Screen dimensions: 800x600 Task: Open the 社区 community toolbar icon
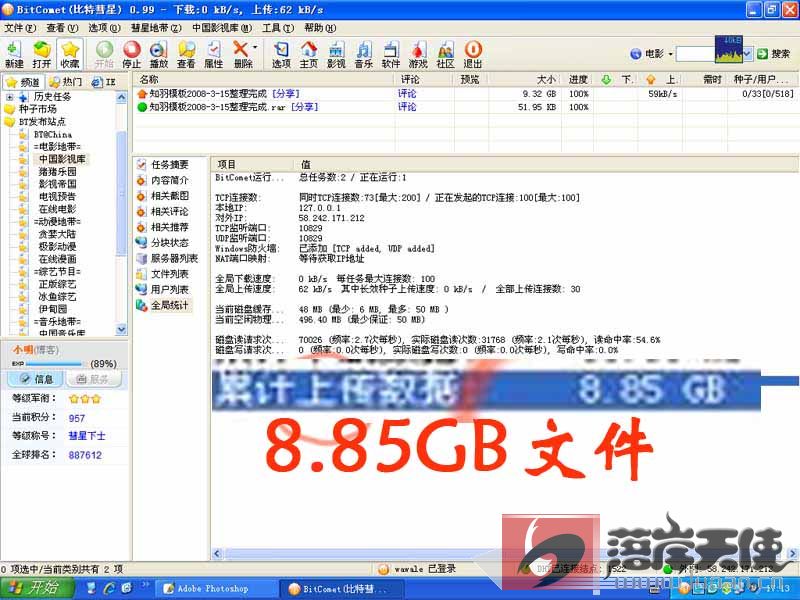coord(445,54)
